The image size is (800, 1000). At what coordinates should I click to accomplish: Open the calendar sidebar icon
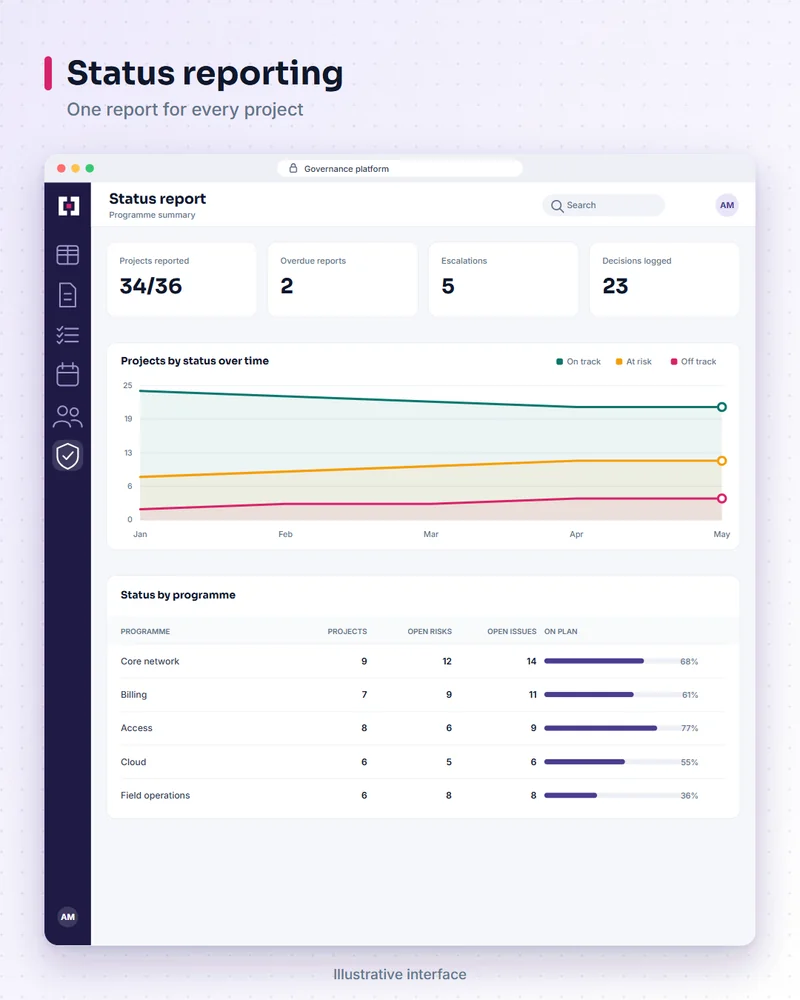68,374
